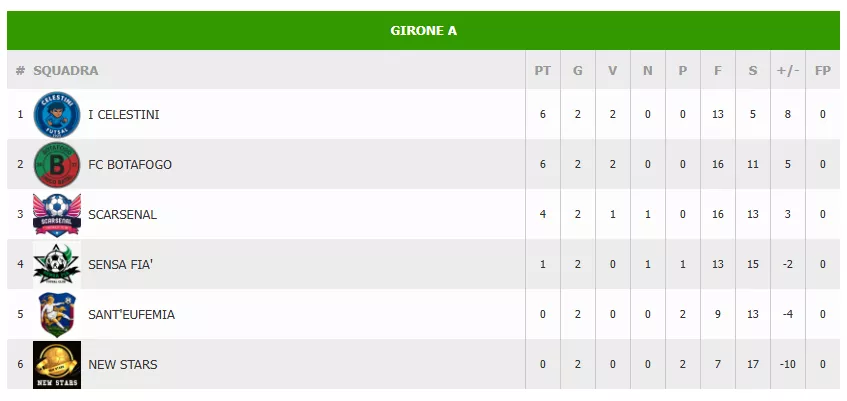
Task: Click the I Celestini team logo
Action: pos(56,114)
